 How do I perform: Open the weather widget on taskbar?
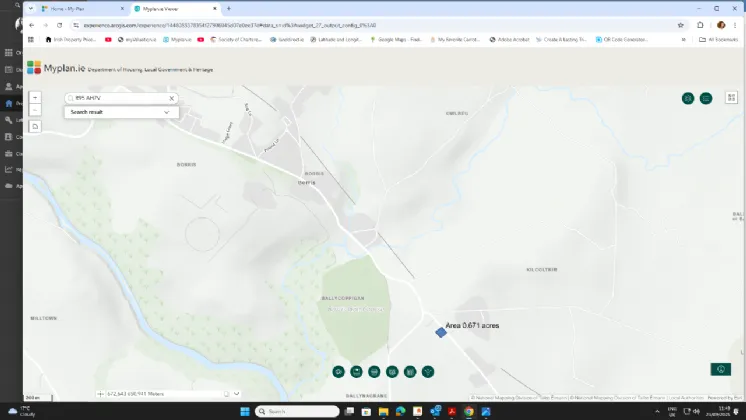click(x=21, y=411)
